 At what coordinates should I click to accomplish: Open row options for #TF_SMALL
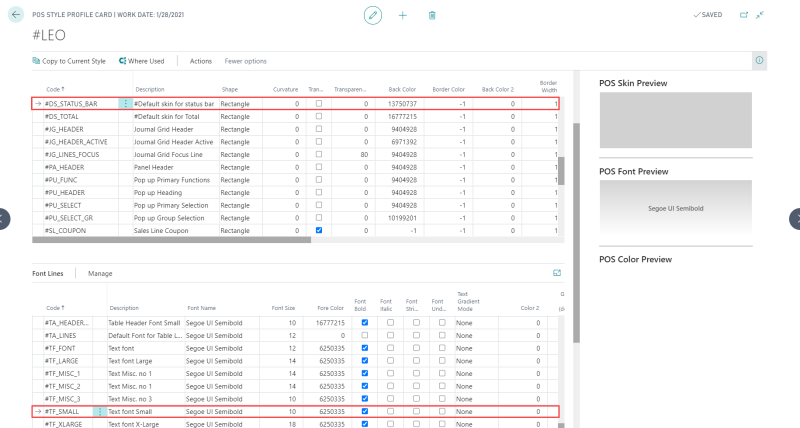100,411
